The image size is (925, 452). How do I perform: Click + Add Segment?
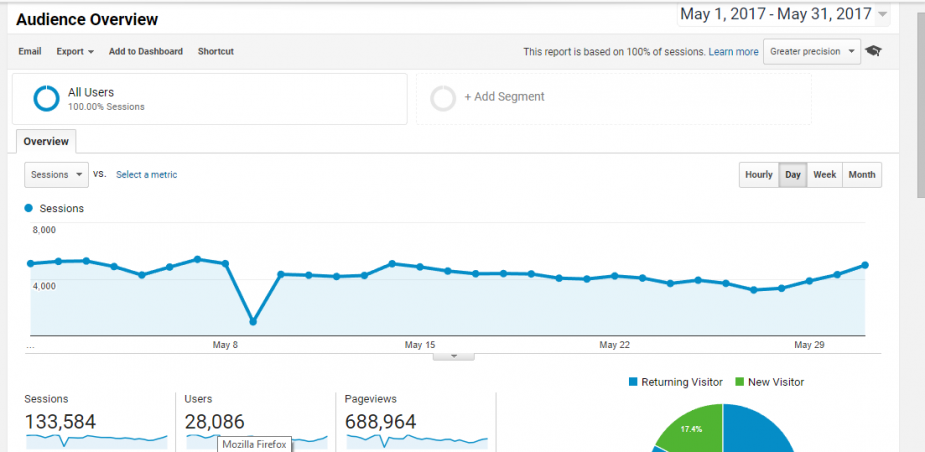[504, 97]
